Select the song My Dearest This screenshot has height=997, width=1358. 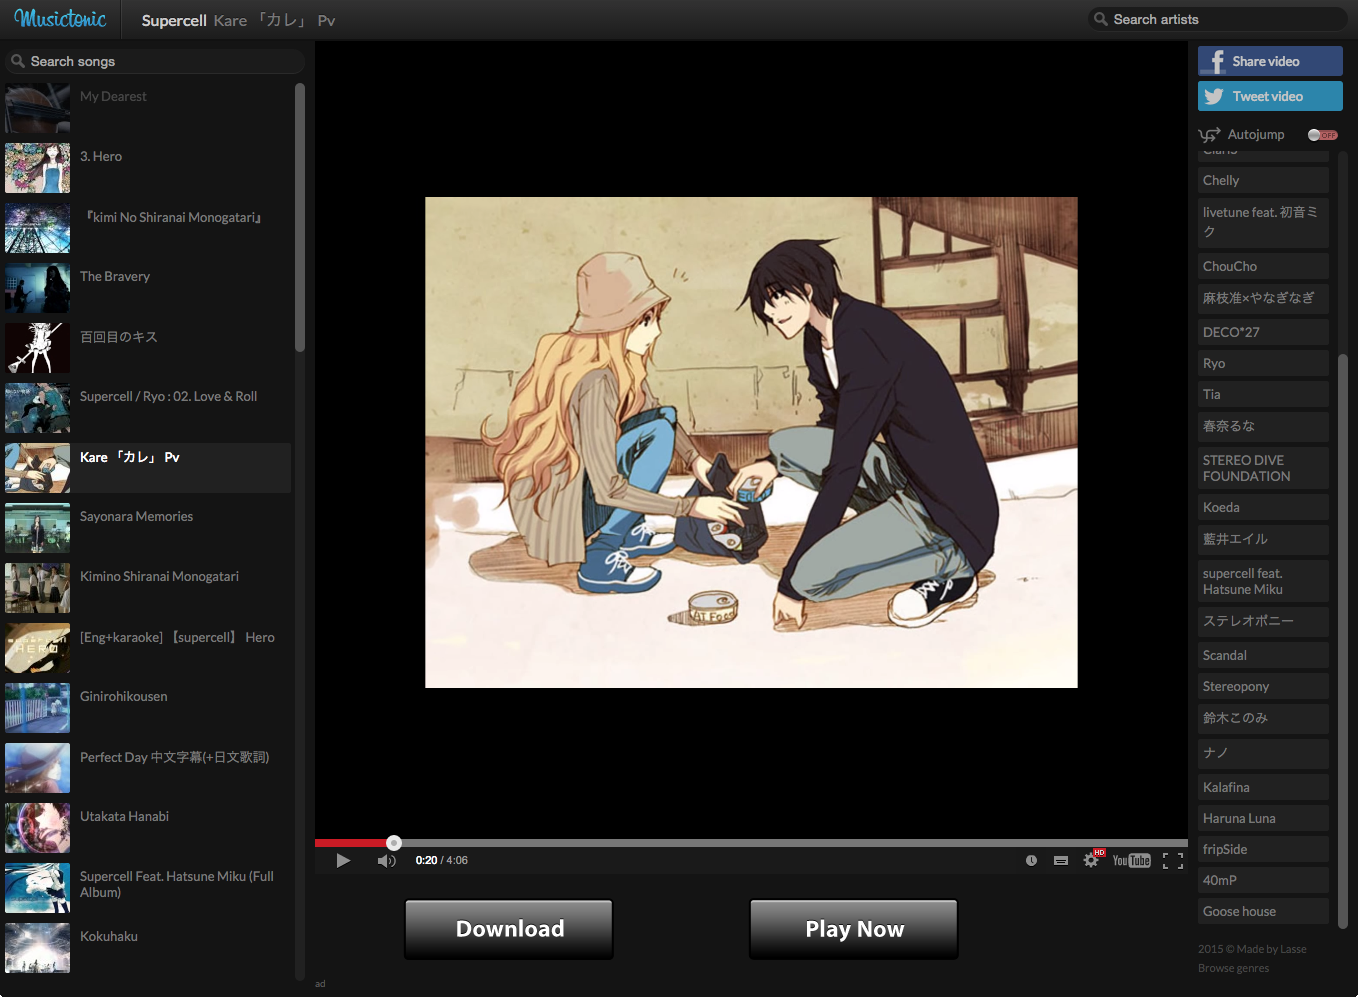pyautogui.click(x=148, y=108)
